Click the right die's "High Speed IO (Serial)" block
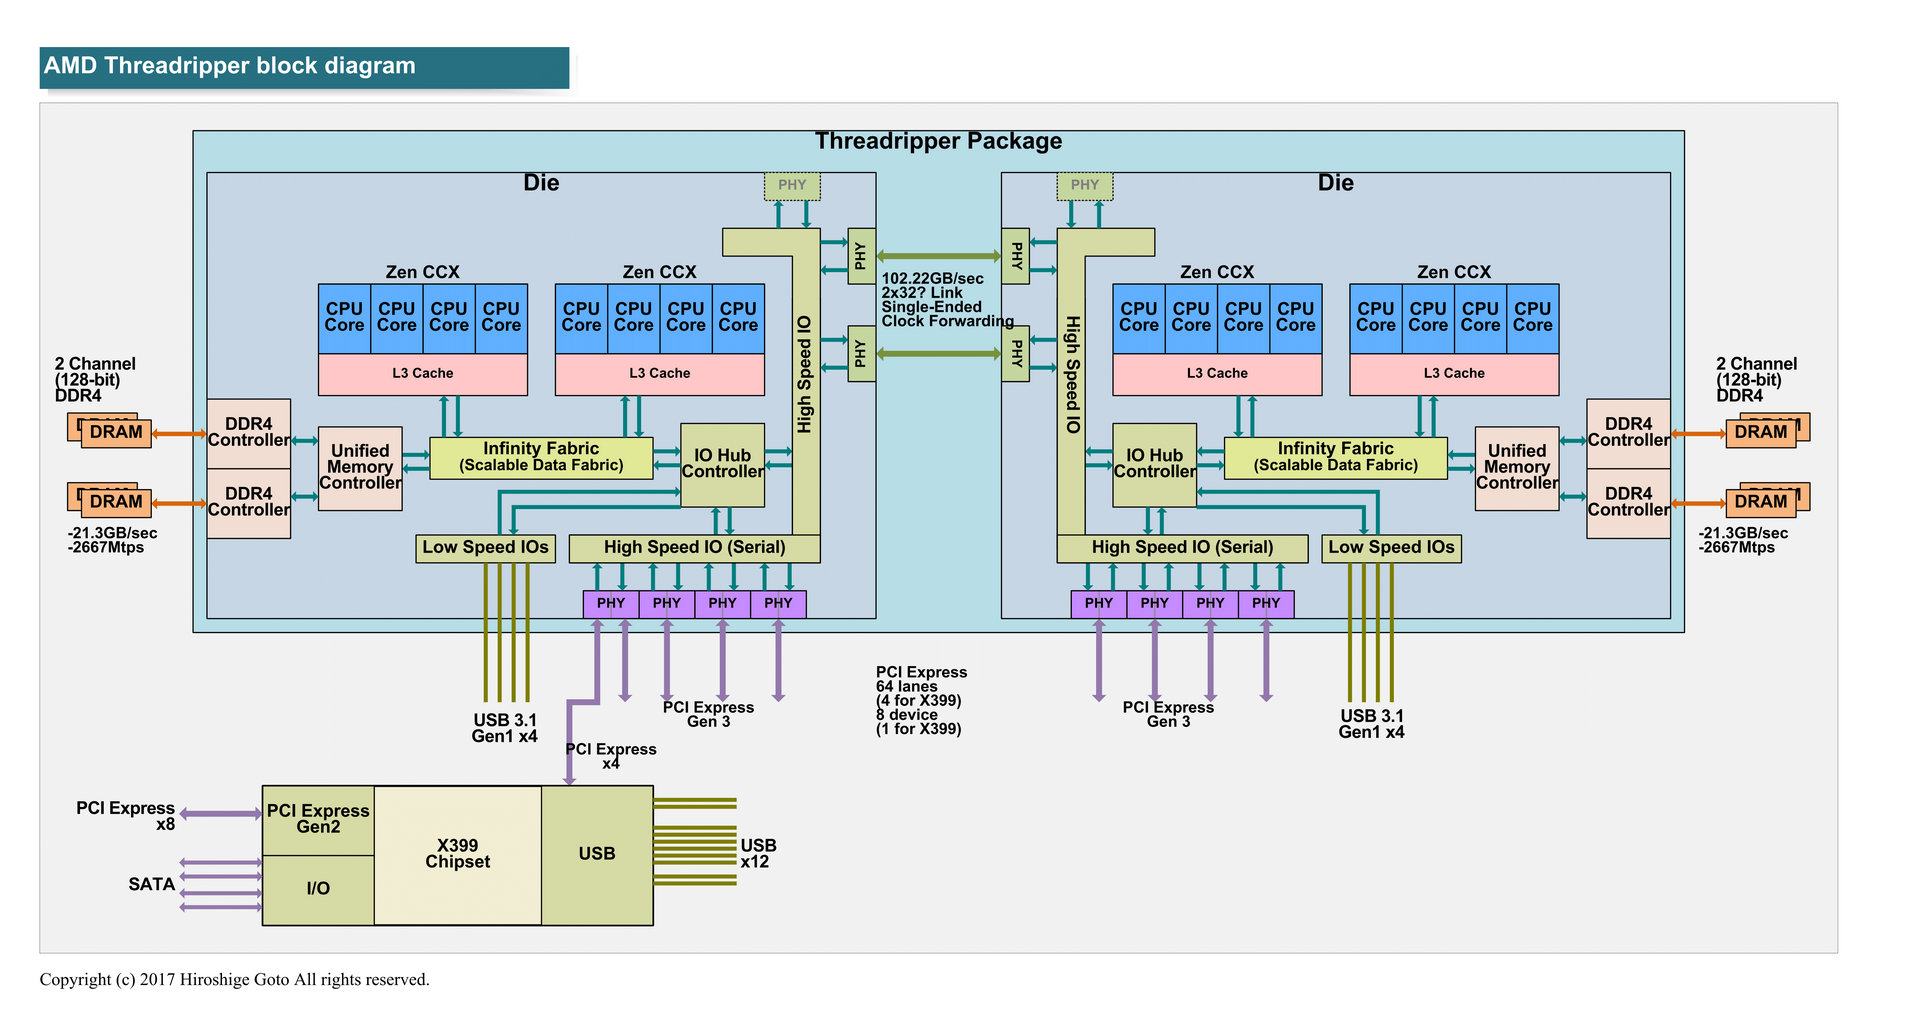The height and width of the screenshot is (1019, 1920). coord(1183,548)
